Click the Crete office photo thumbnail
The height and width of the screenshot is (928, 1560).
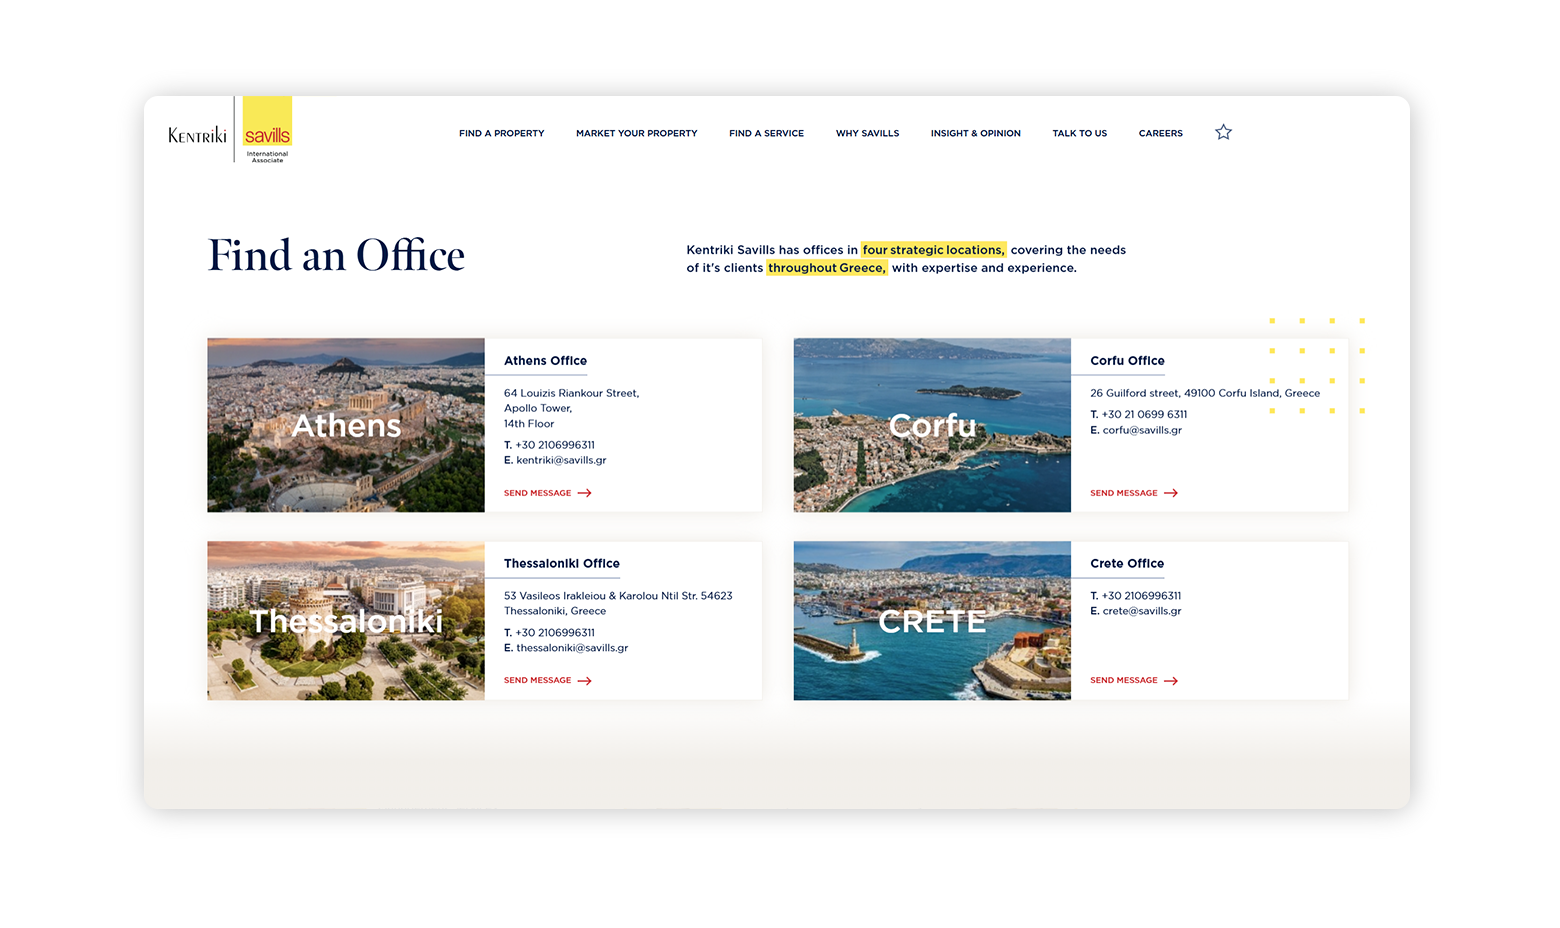[931, 620]
